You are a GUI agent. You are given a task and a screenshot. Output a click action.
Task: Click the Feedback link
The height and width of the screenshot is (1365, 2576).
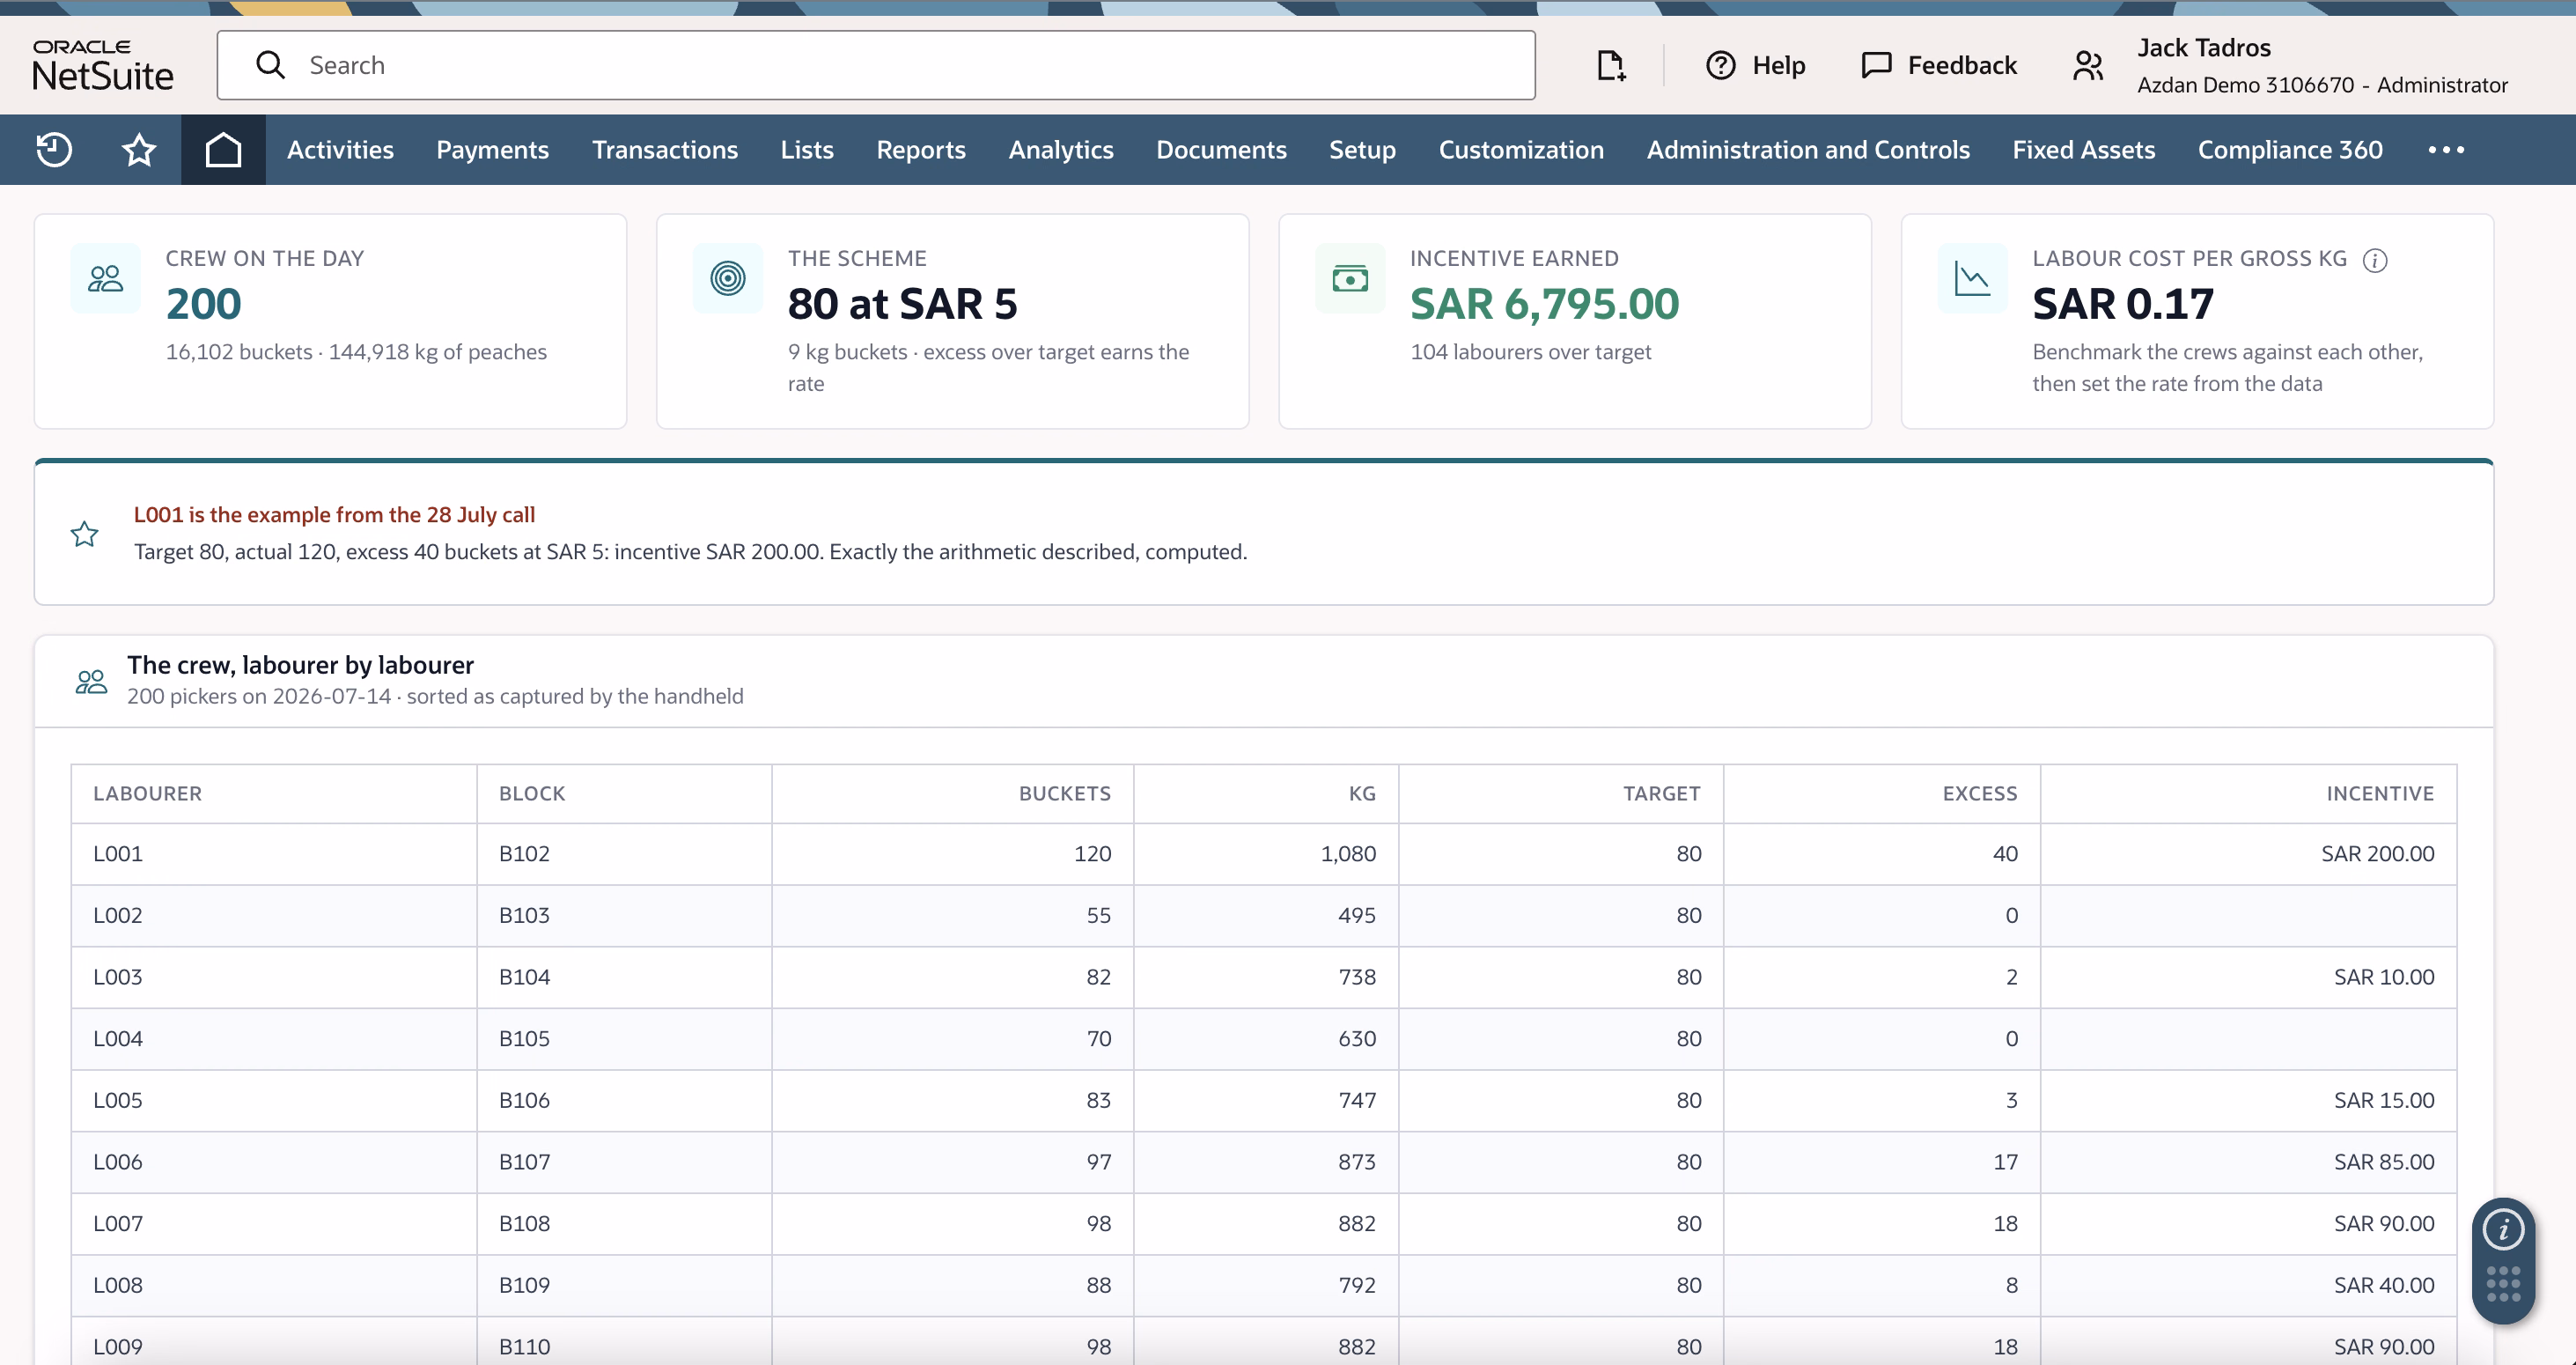1962,65
